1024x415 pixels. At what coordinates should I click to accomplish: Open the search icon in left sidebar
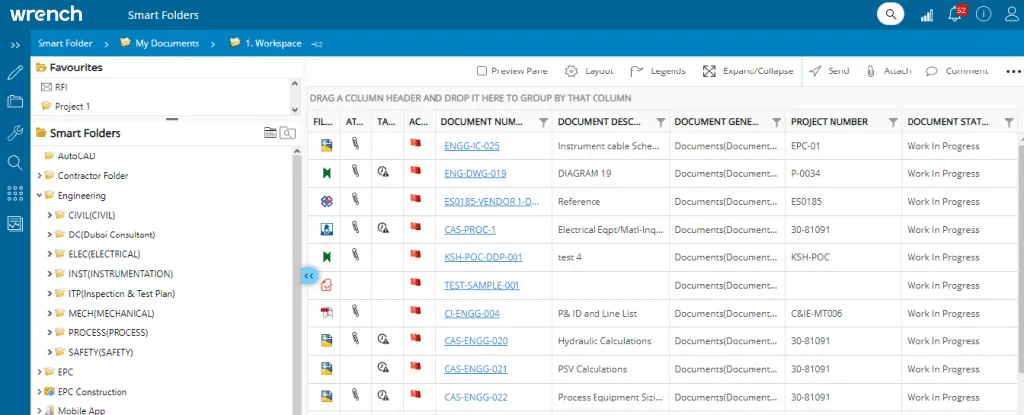pyautogui.click(x=15, y=163)
